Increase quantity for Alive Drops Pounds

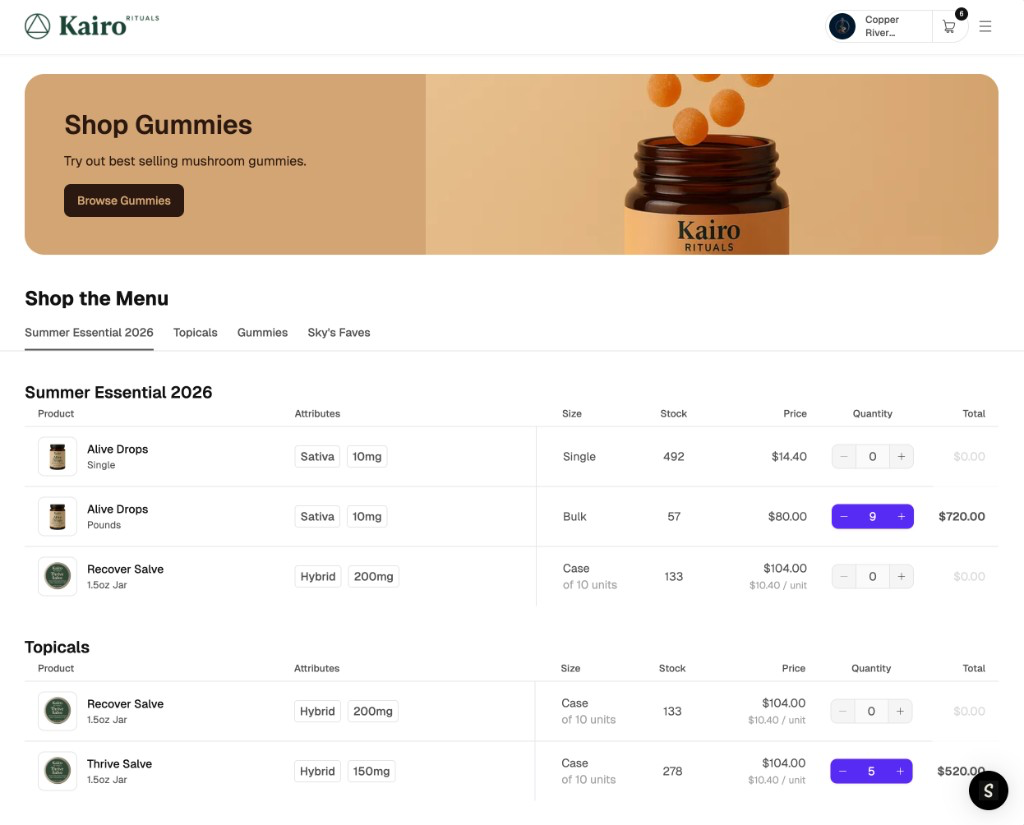click(x=901, y=517)
